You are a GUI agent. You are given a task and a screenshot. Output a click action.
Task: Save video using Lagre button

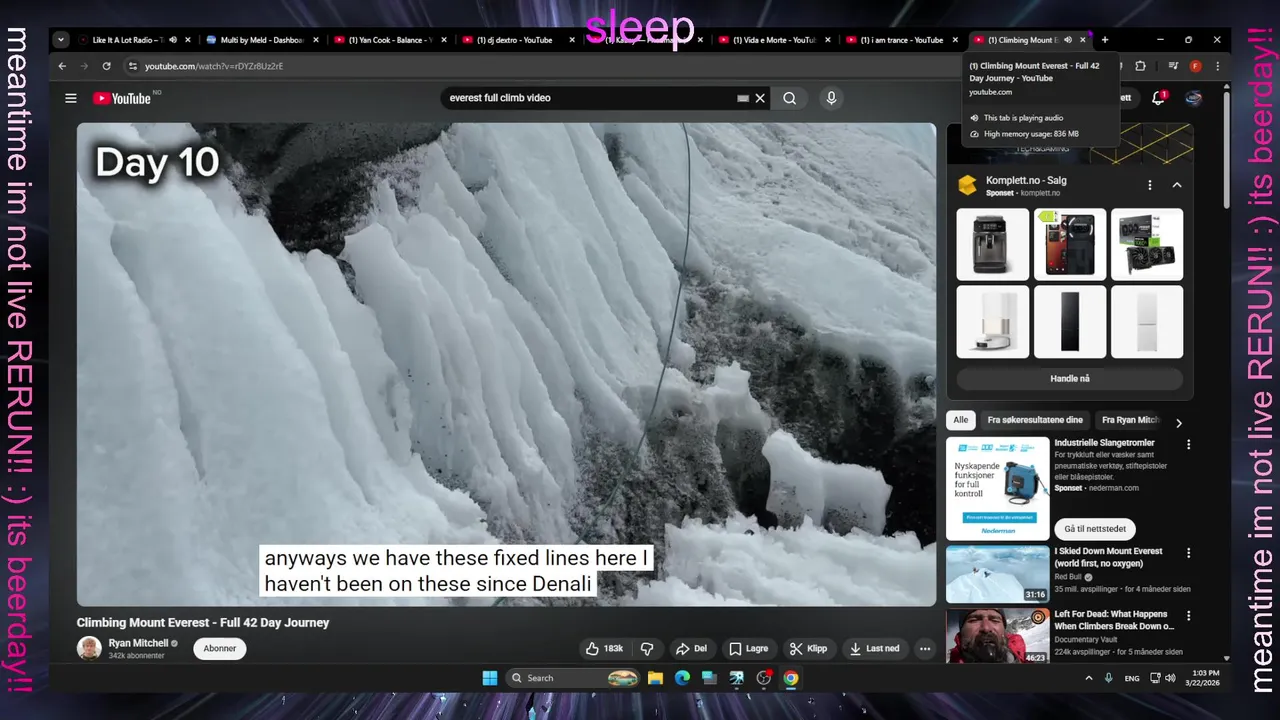[748, 648]
